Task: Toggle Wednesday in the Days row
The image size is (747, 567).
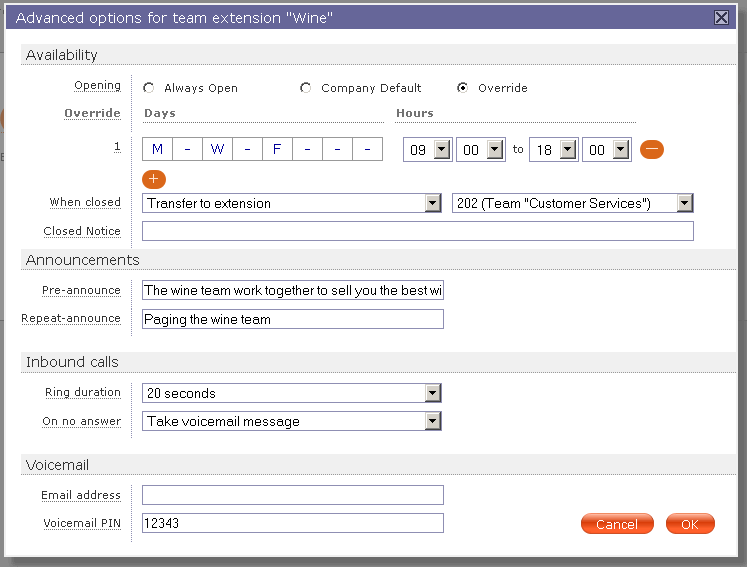Action: pos(217,149)
